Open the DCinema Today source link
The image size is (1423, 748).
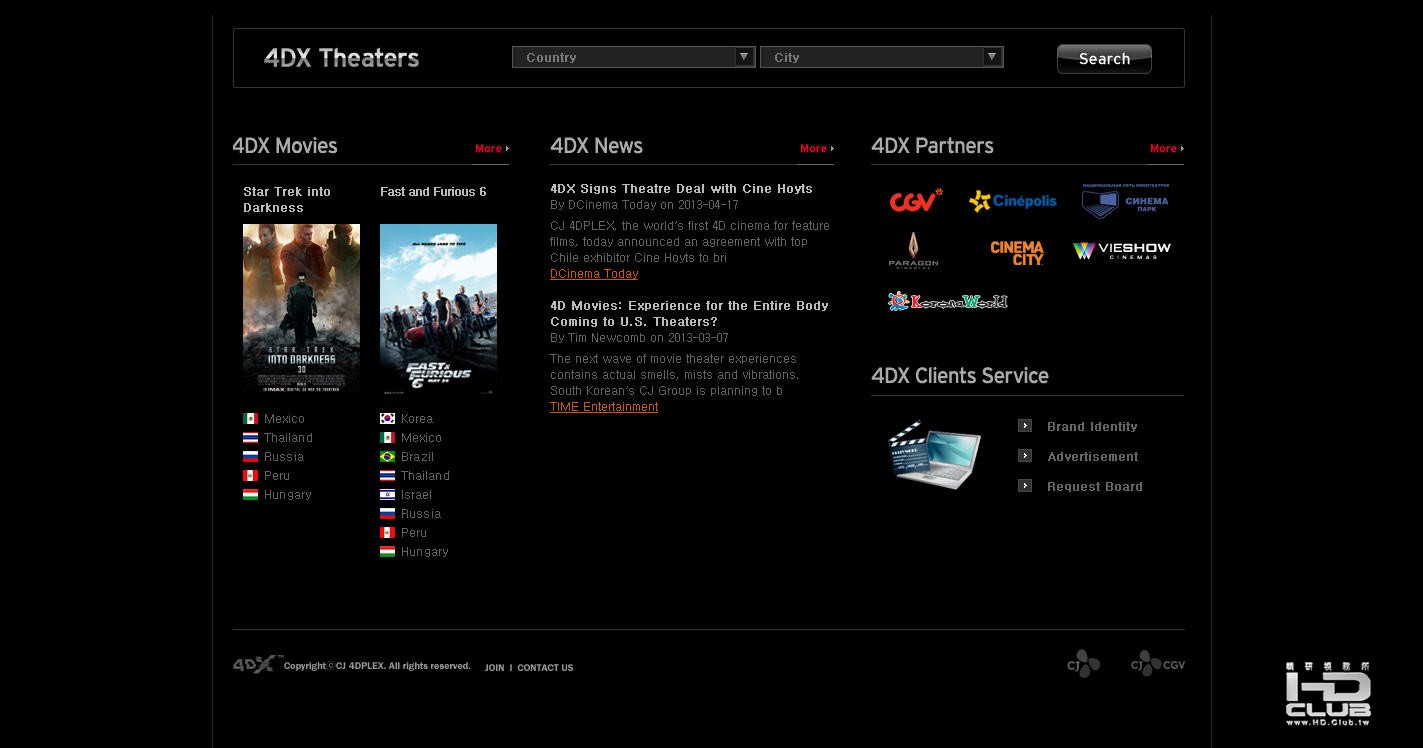[594, 274]
